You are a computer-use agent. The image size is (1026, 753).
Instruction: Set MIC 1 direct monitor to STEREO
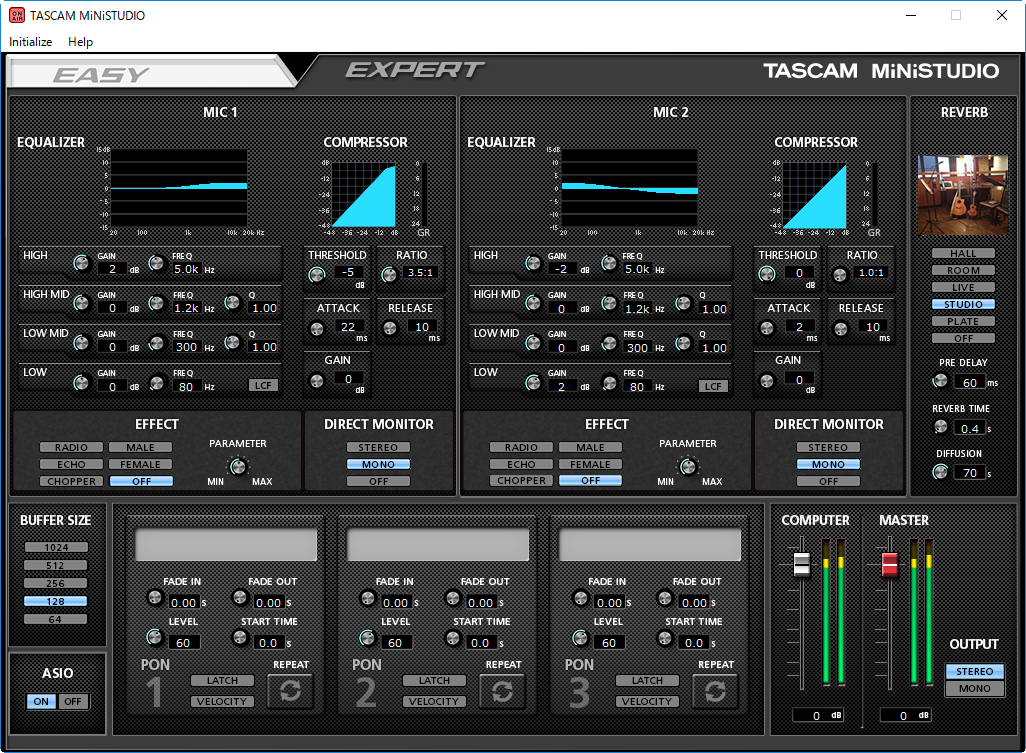378,447
